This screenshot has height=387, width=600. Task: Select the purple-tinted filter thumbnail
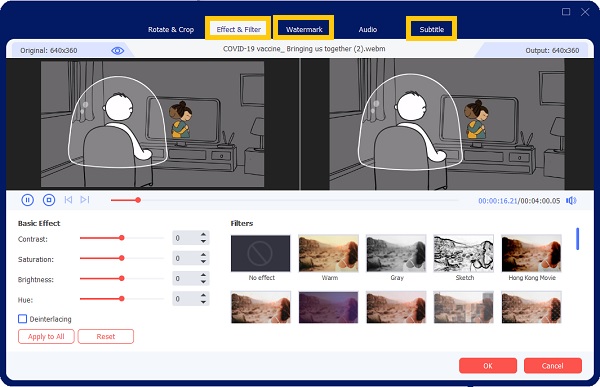click(328, 307)
